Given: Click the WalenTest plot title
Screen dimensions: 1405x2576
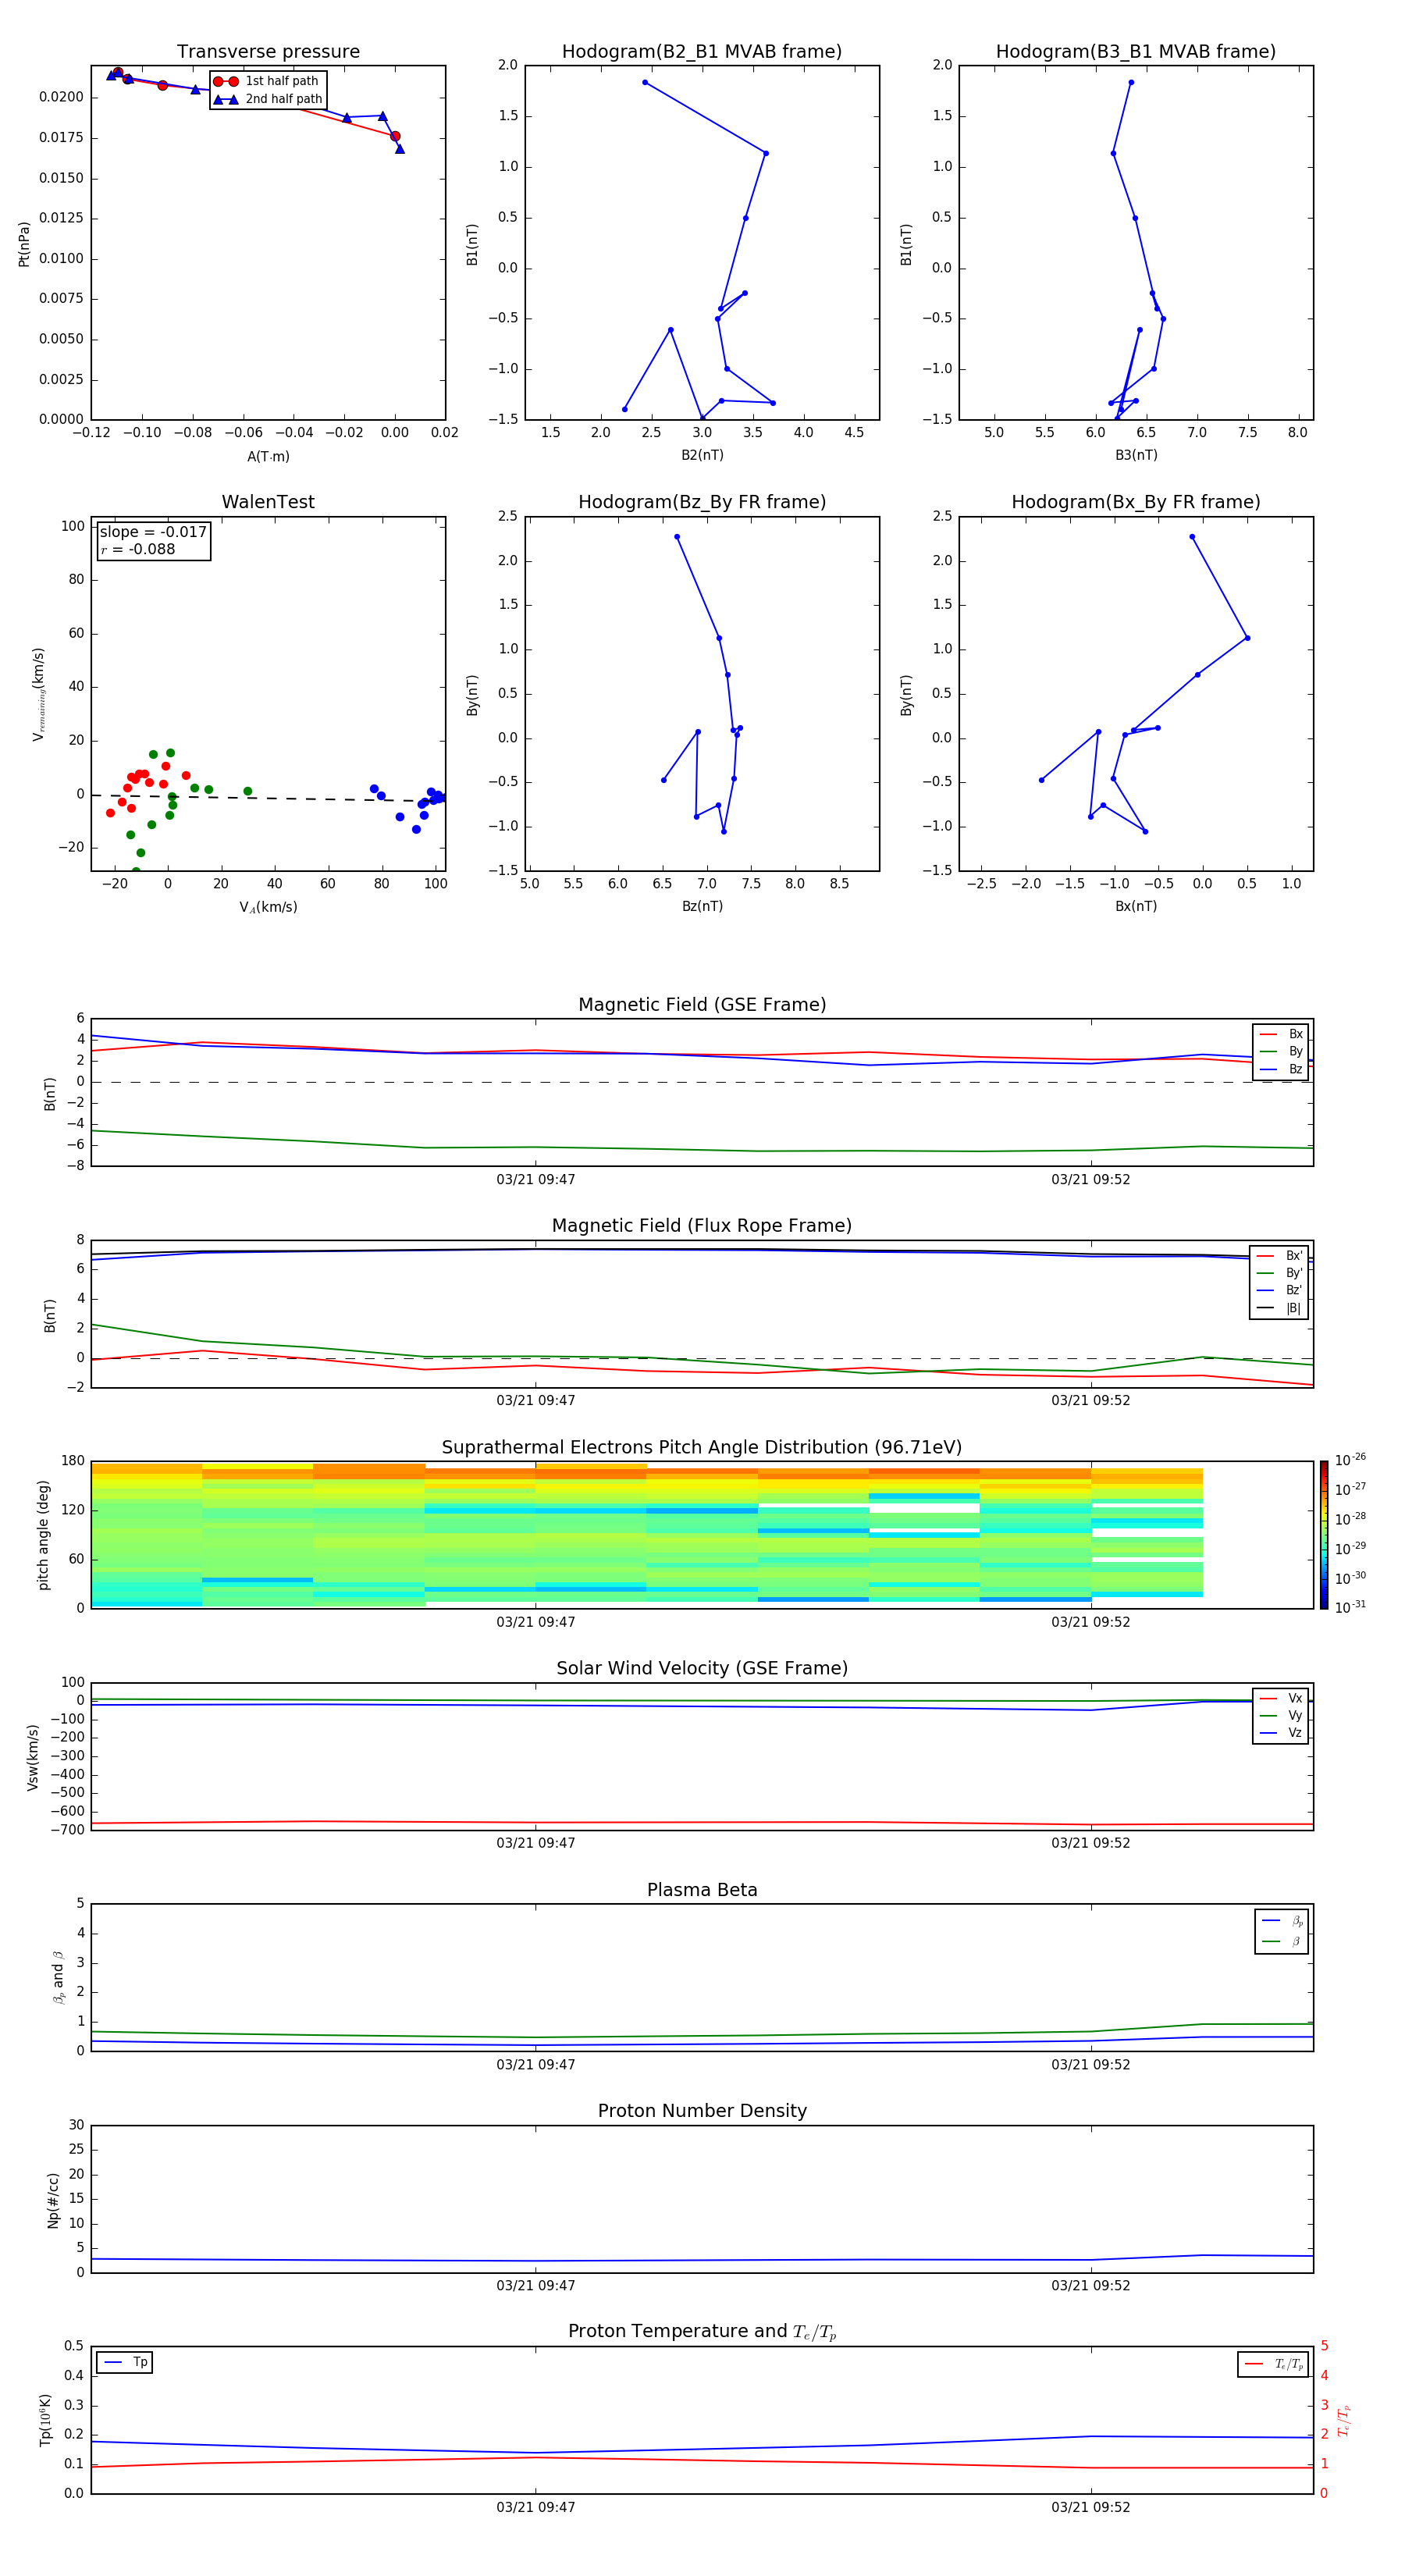Looking at the screenshot, I should click(x=268, y=502).
